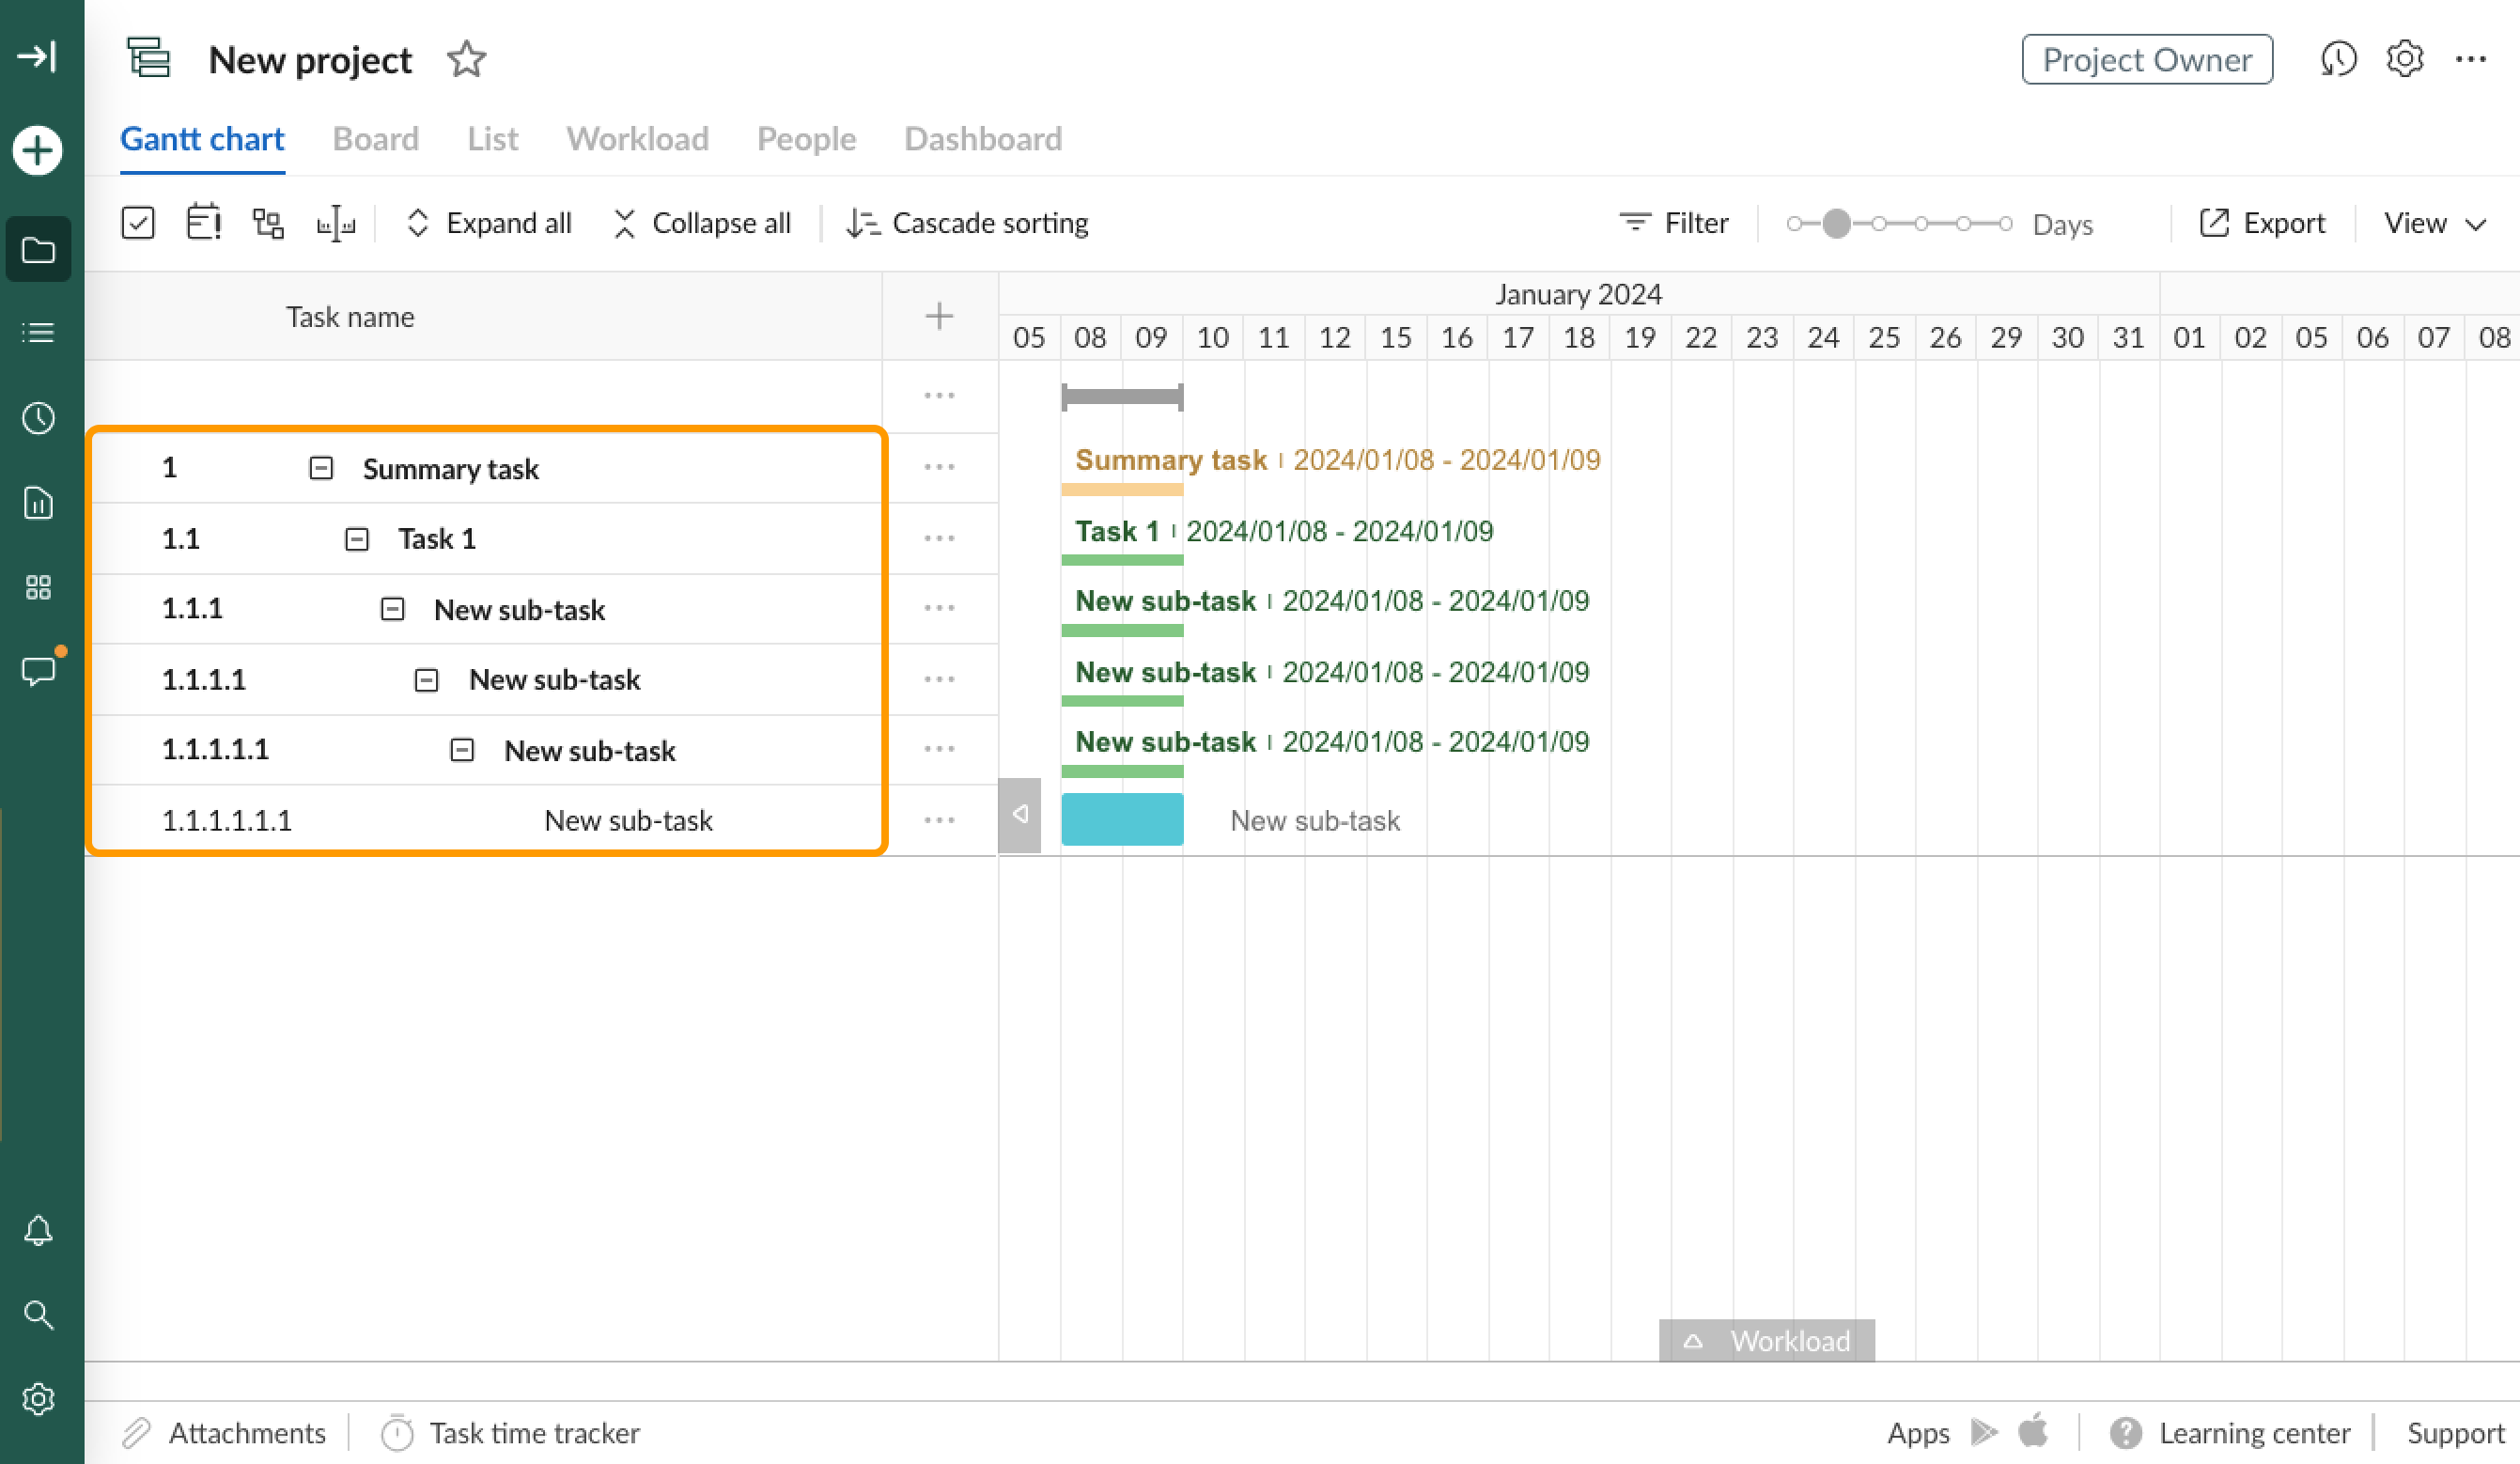Click the dependencies icon in toolbar
This screenshot has height=1464, width=2520.
267,222
